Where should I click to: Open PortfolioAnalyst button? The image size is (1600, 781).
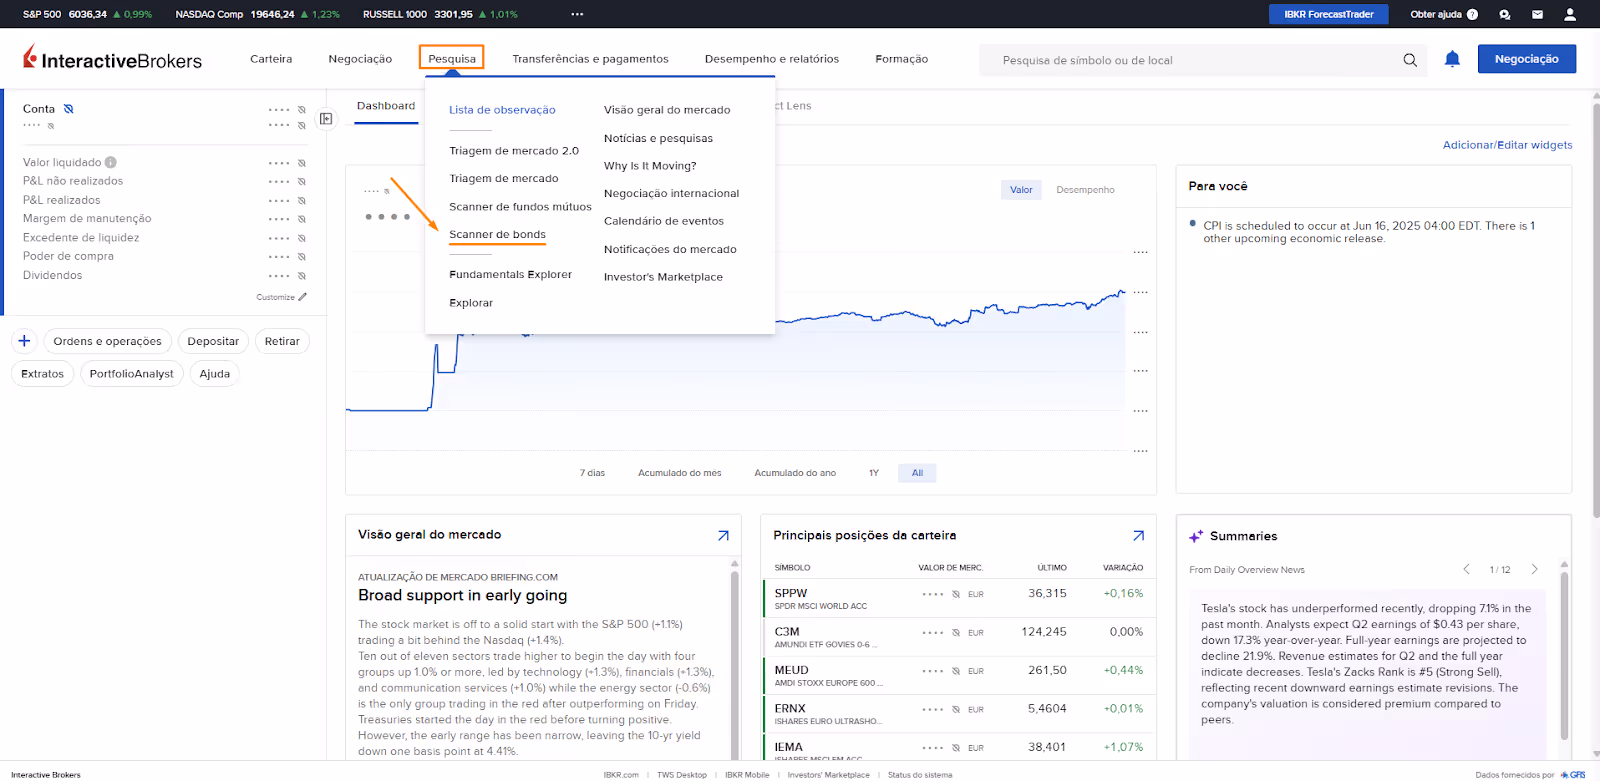tap(131, 374)
